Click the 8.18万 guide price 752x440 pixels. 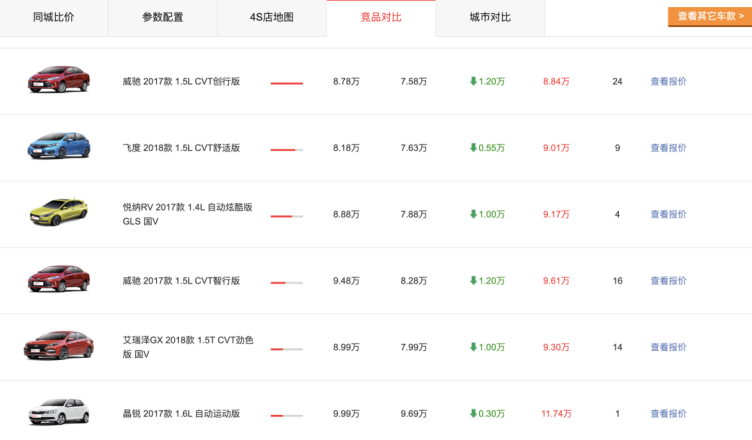pyautogui.click(x=346, y=148)
